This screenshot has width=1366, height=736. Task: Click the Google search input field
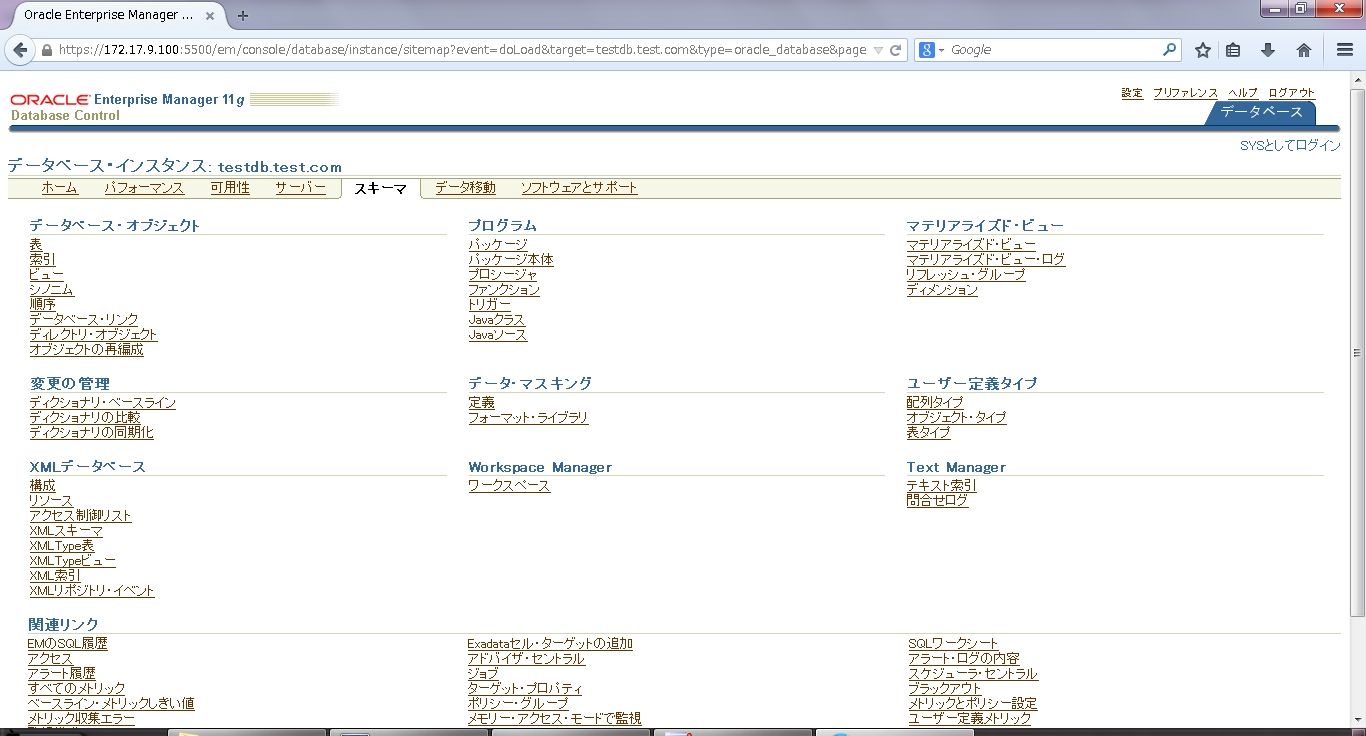pyautogui.click(x=1054, y=50)
